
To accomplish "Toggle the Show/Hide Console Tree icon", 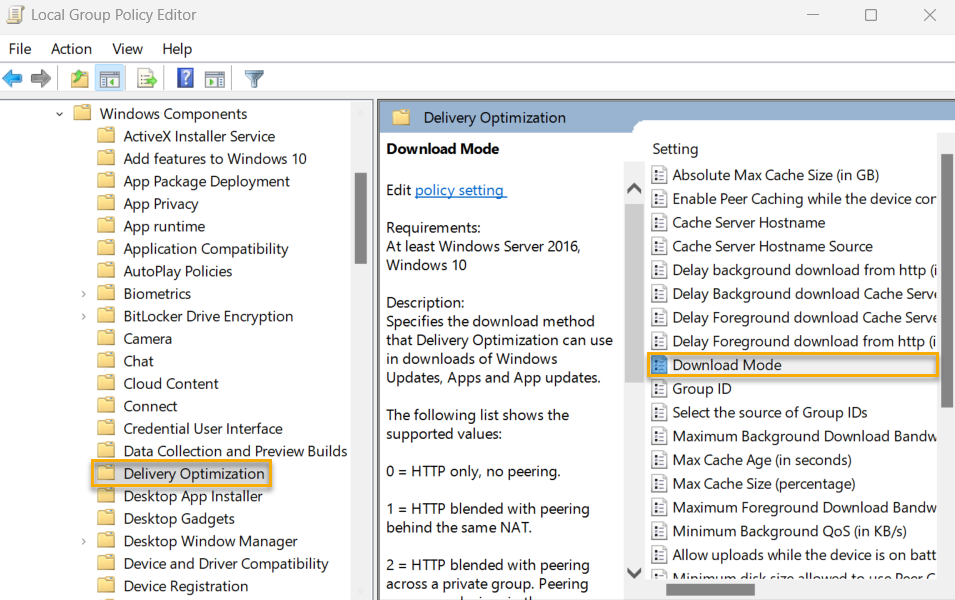I will coord(110,78).
